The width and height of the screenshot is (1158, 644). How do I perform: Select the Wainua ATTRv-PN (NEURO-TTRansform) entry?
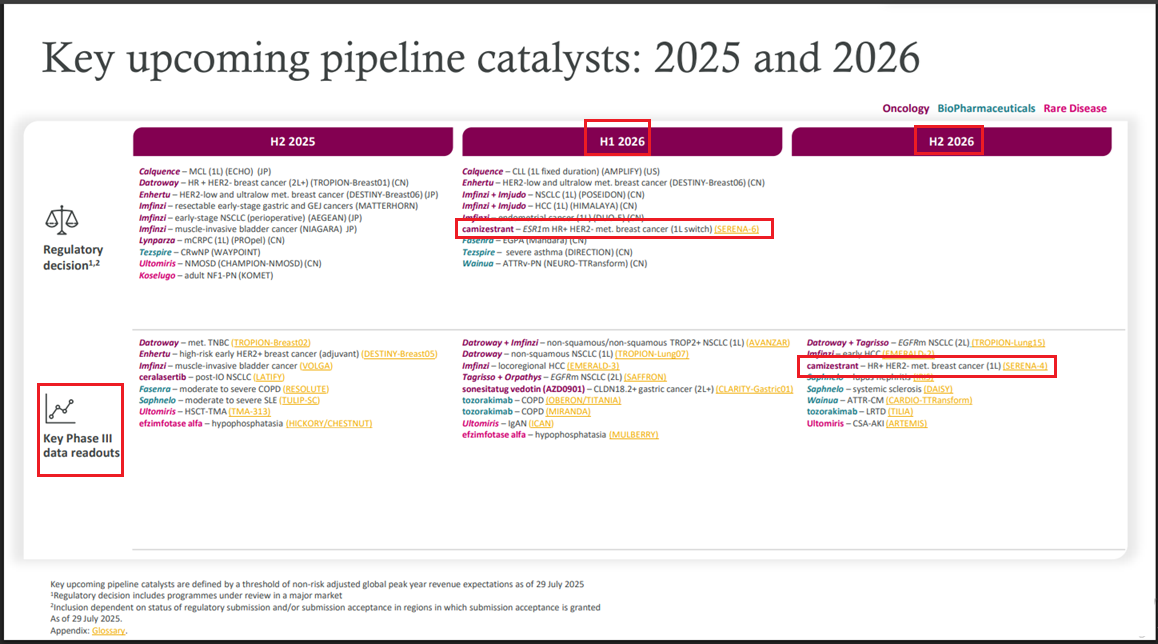point(555,263)
